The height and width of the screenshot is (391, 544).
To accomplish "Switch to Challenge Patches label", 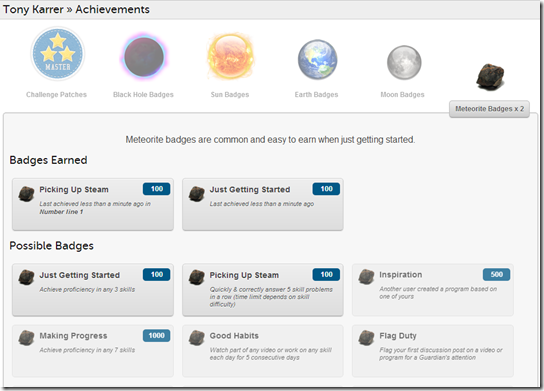I will tap(56, 94).
